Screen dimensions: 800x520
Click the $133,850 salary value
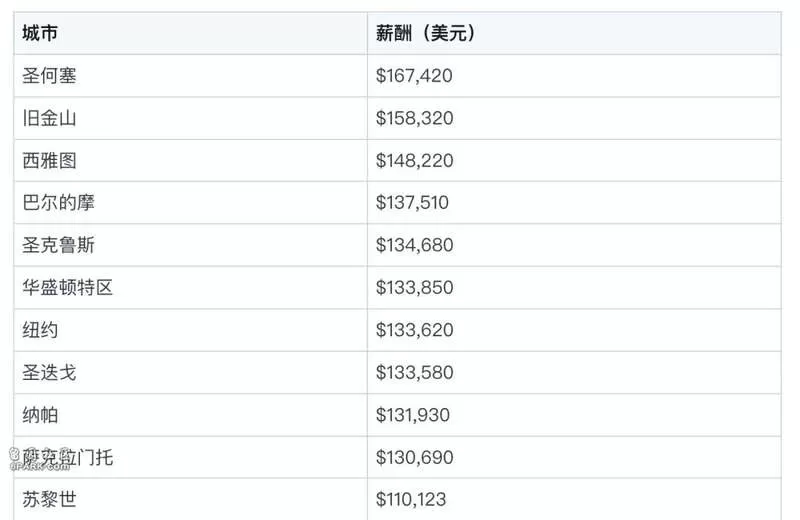coord(414,288)
